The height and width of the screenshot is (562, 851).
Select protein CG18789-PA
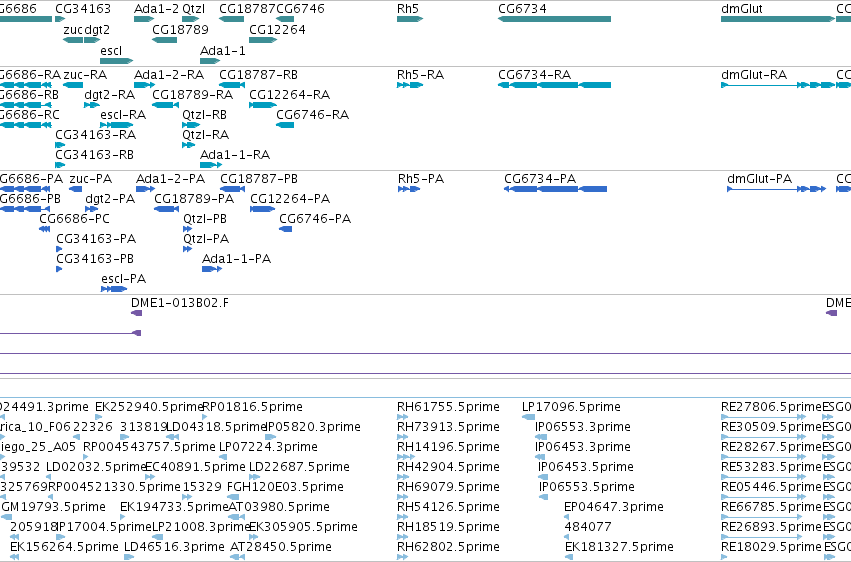(167, 209)
